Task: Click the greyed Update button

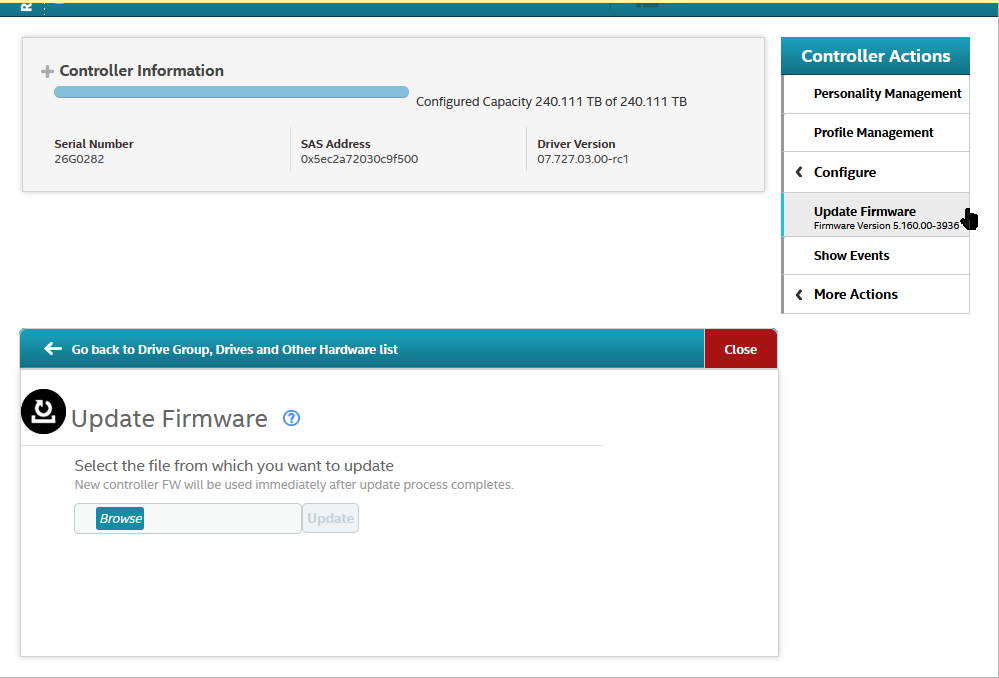Action: click(x=330, y=518)
